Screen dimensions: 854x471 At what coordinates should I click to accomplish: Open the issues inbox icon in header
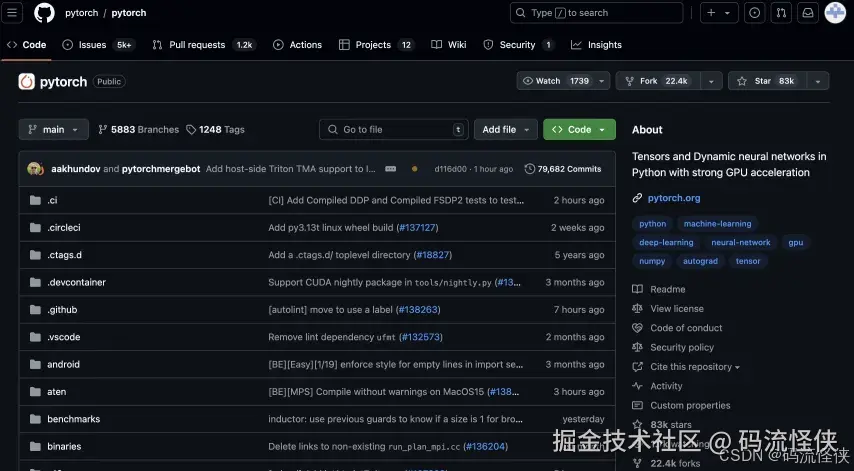(x=754, y=13)
